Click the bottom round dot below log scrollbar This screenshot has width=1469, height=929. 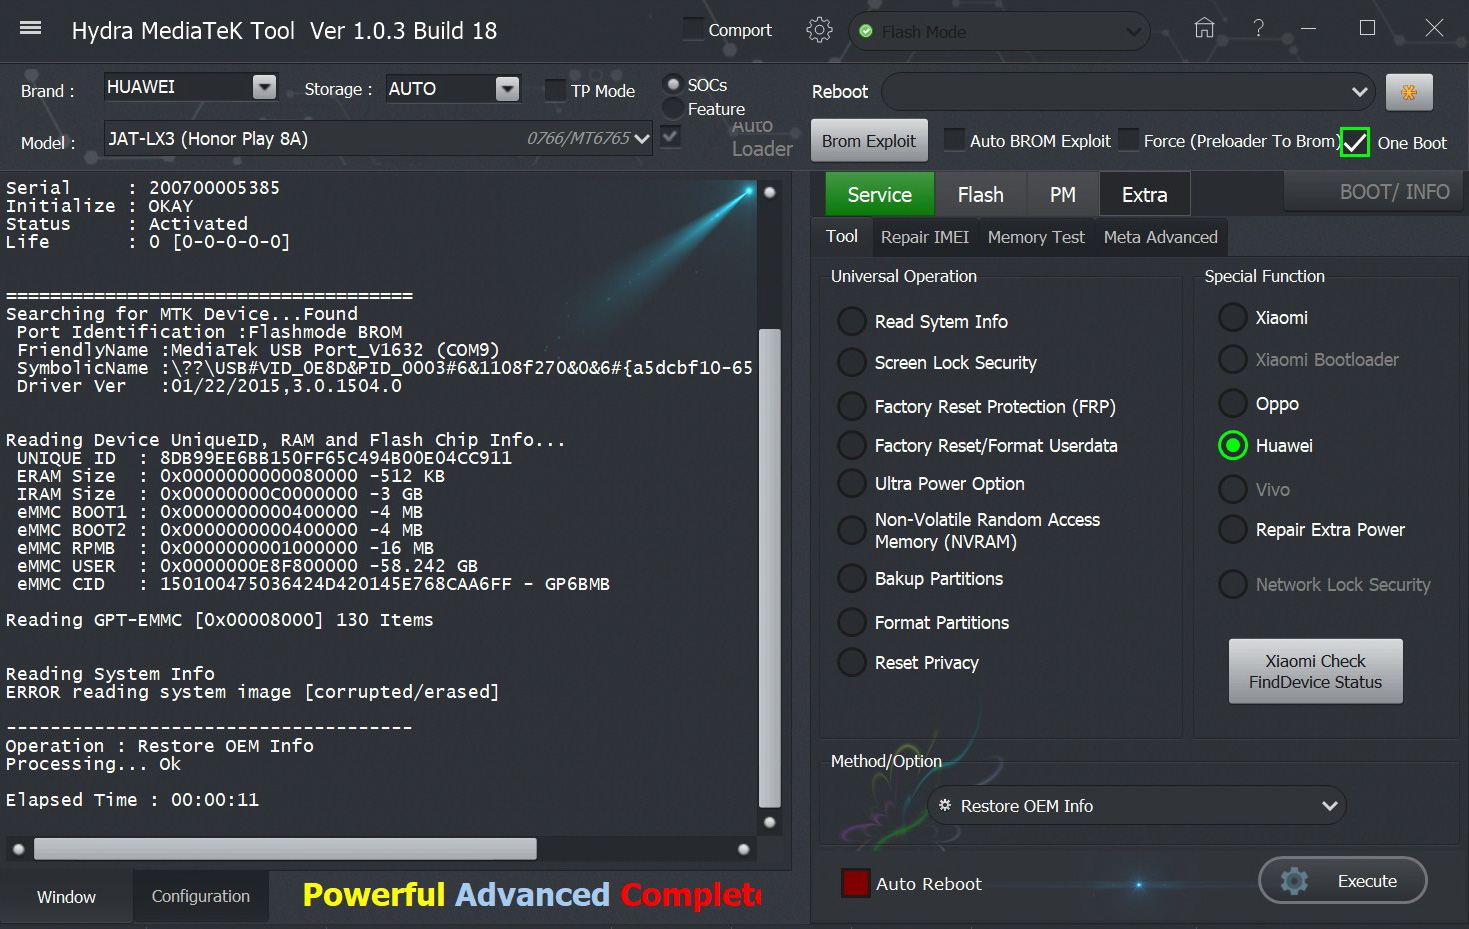pos(770,823)
